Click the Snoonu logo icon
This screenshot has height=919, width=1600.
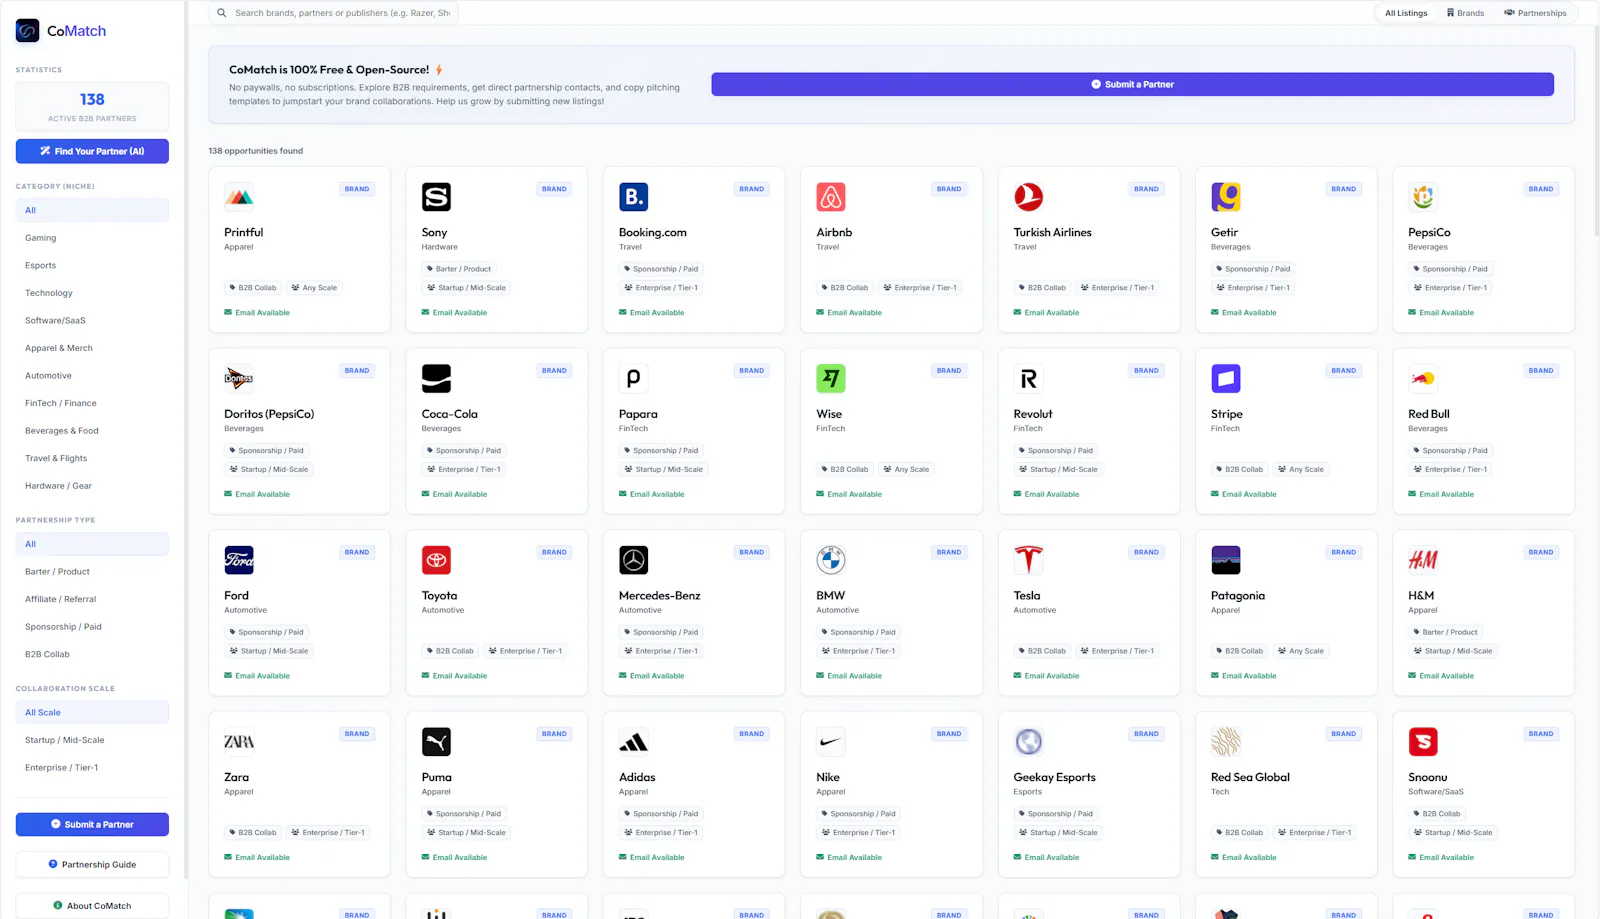pos(1423,742)
